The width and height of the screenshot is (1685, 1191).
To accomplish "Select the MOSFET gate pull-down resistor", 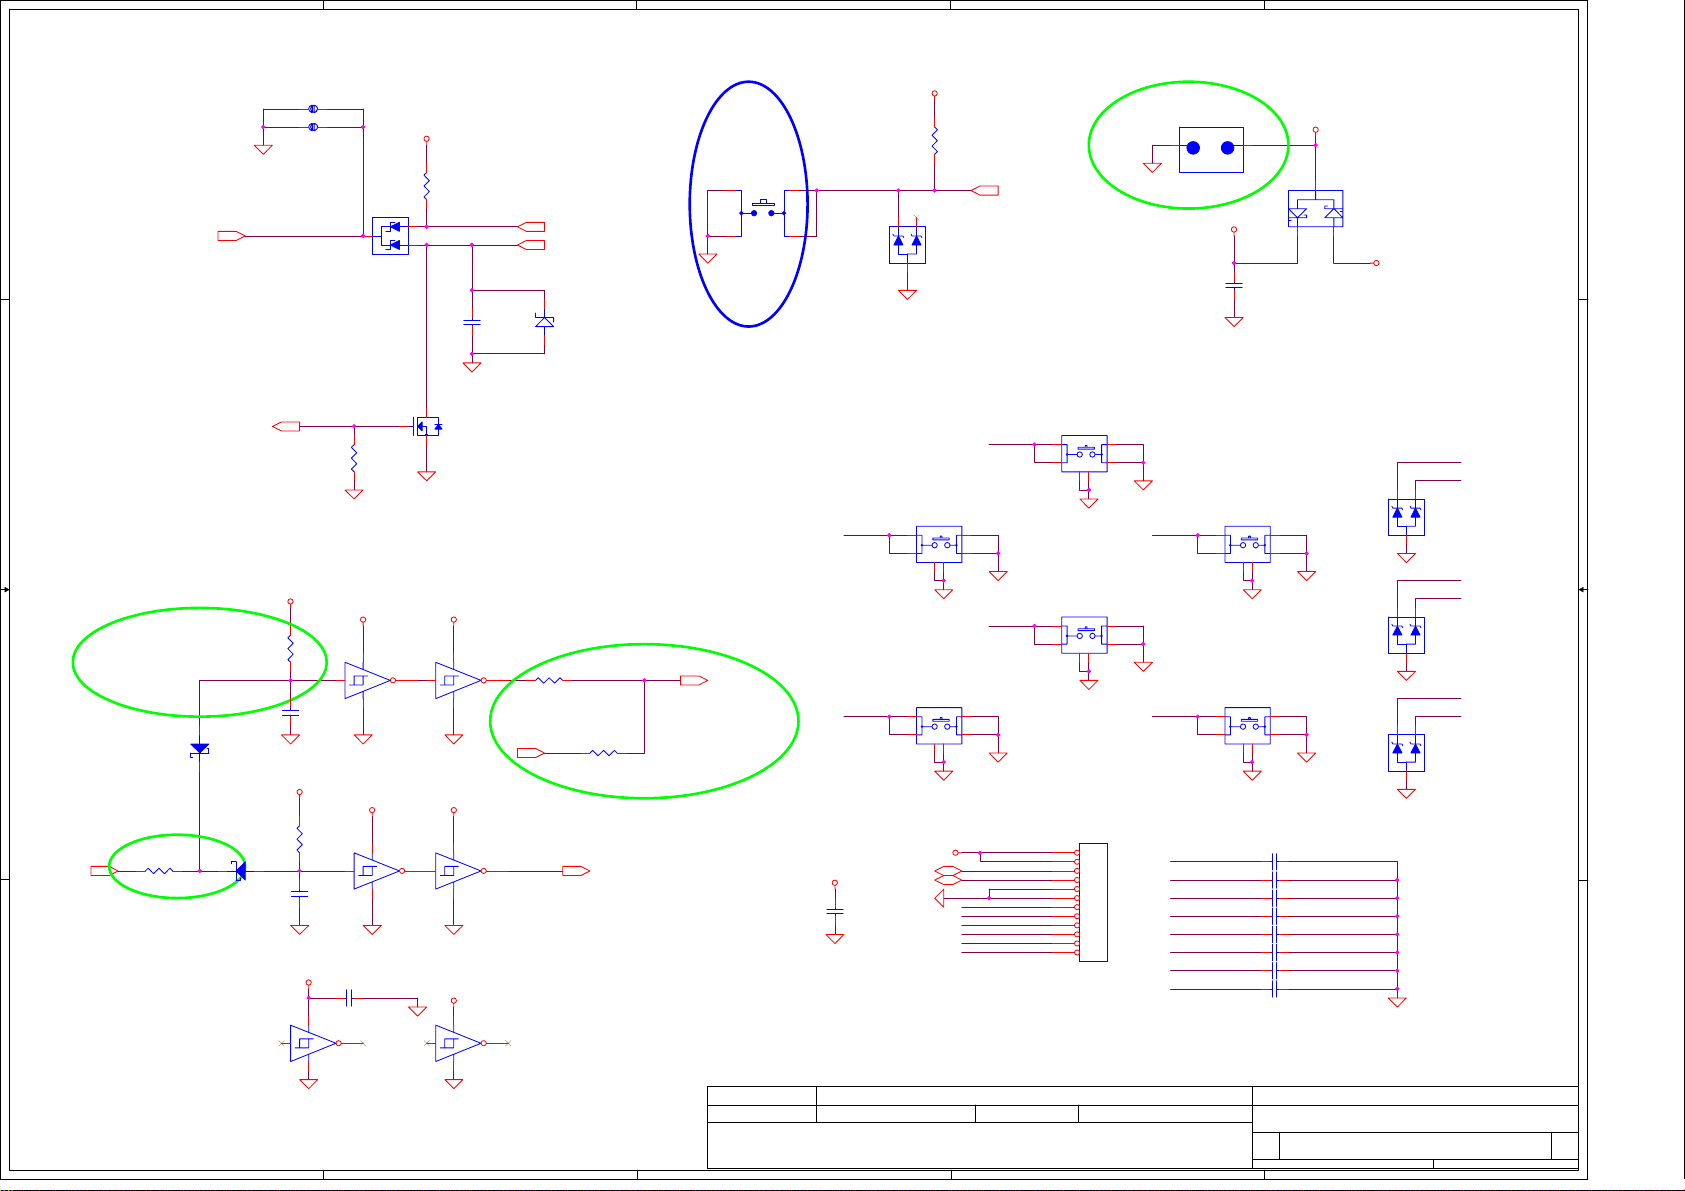I will pyautogui.click(x=354, y=459).
